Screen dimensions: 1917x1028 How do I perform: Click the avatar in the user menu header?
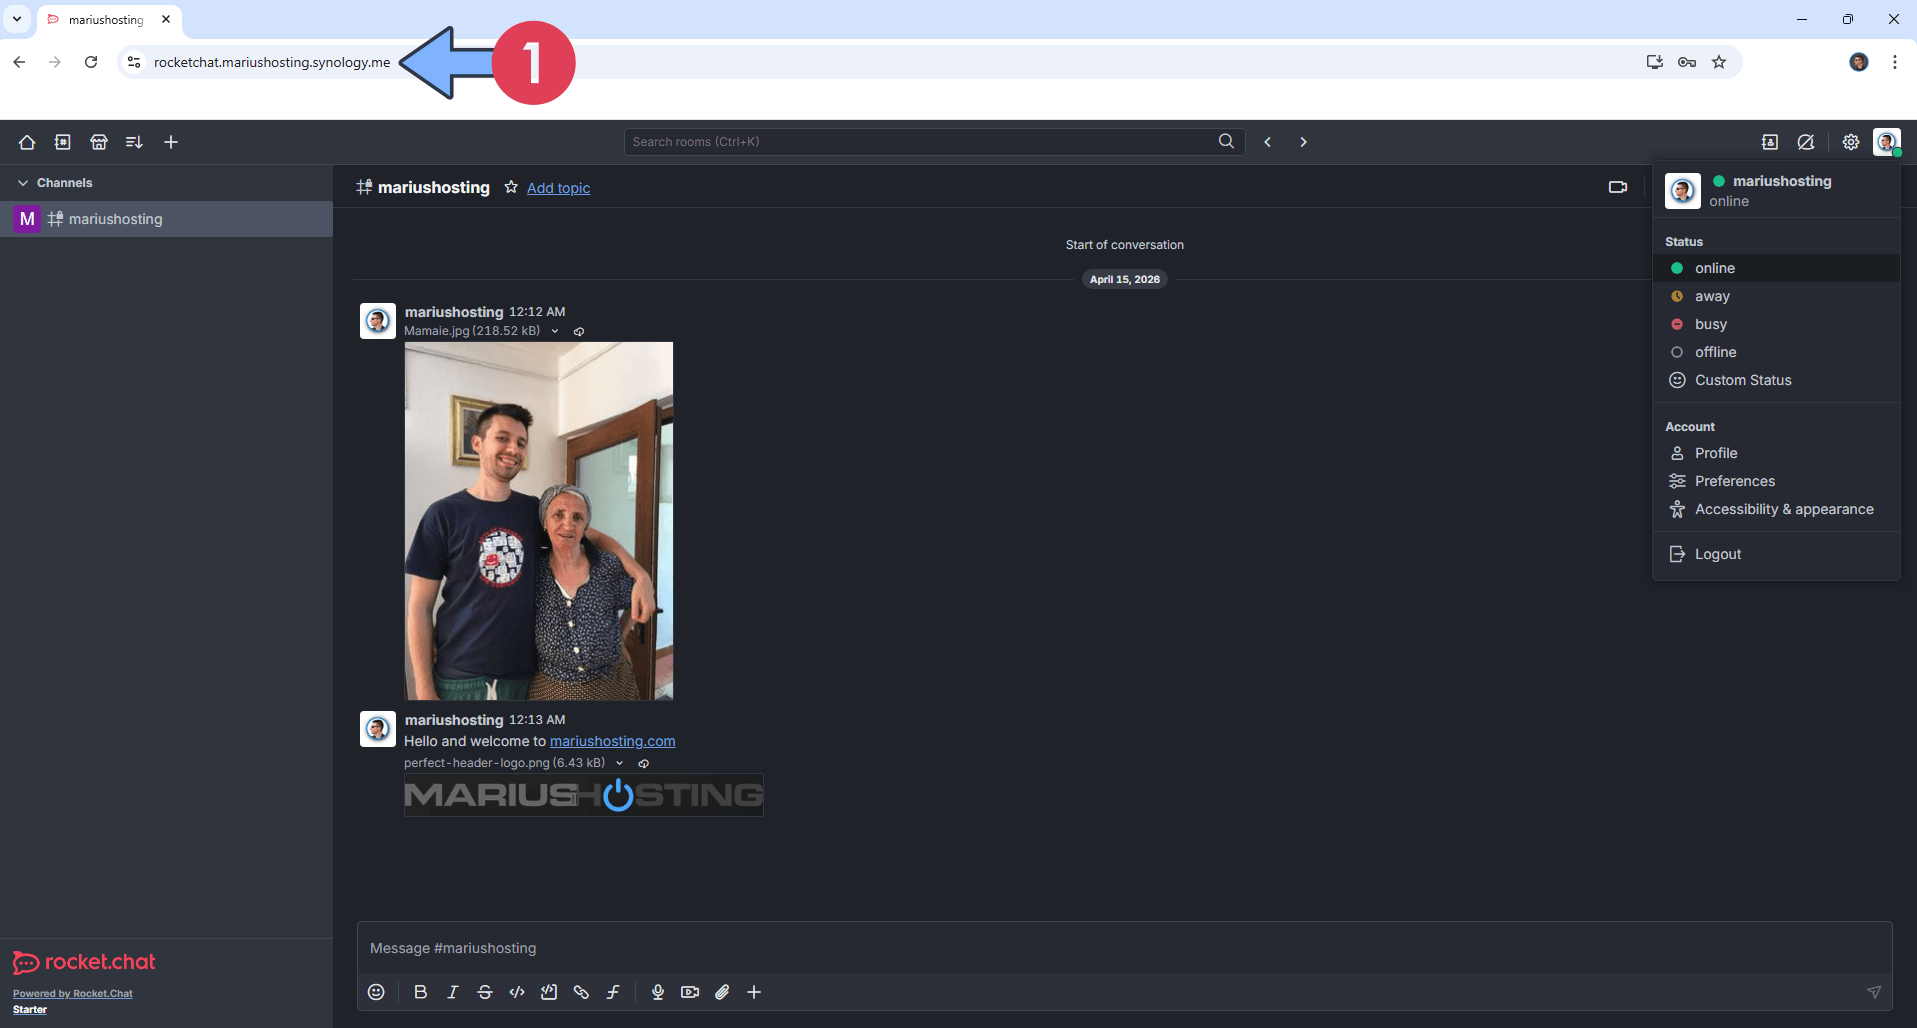1683,191
